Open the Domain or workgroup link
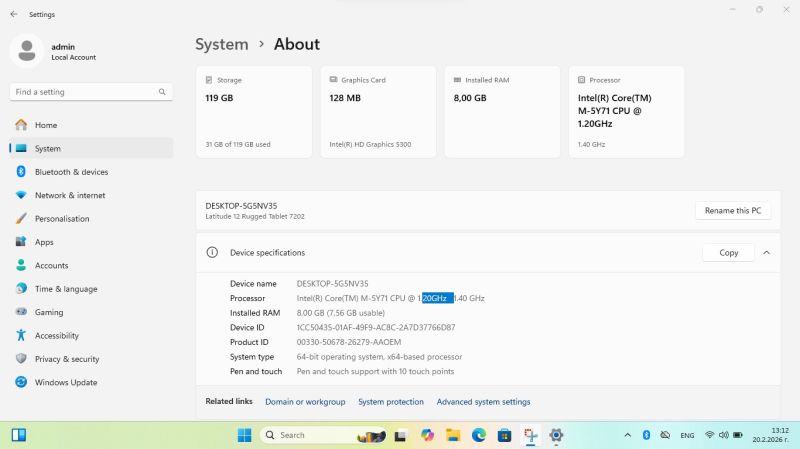800x449 pixels. [305, 402]
